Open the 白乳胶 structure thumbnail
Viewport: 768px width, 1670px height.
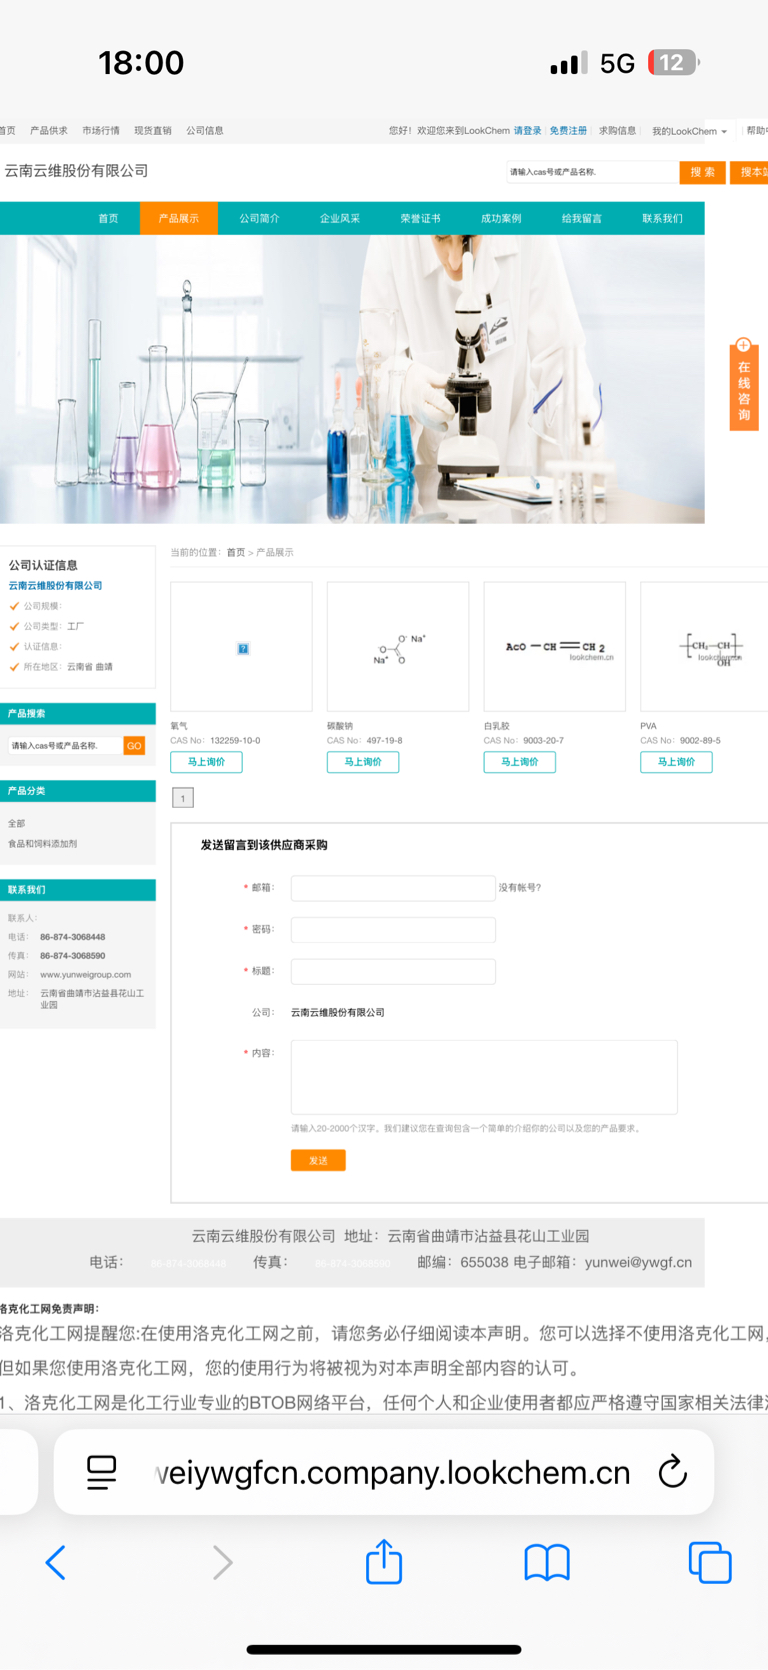click(x=555, y=647)
